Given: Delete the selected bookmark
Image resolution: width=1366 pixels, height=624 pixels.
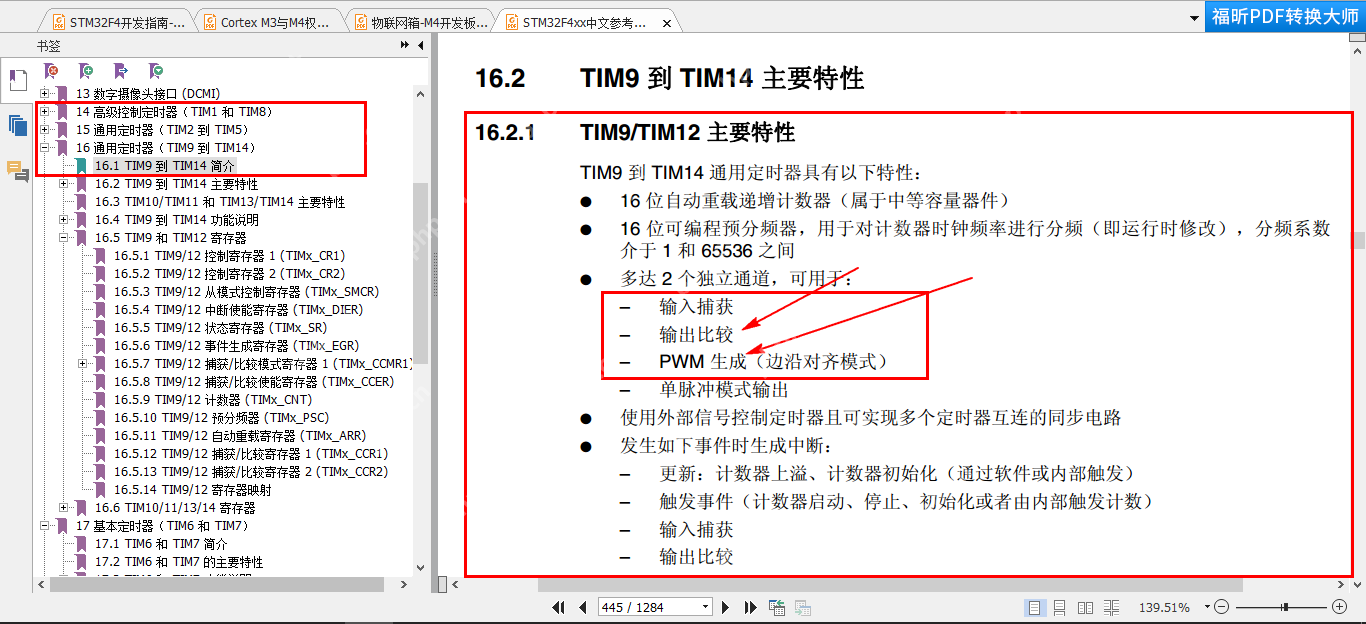Looking at the screenshot, I should [50, 71].
